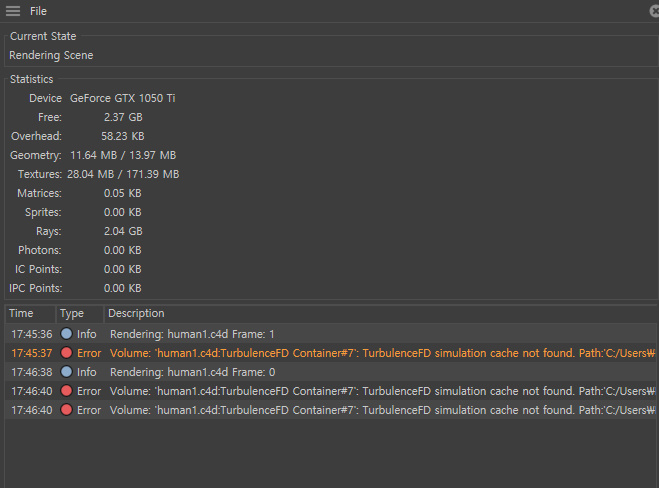Select the 'Rendering: human1.c4d Frame: 1' log entry
Screen dimensions: 659x488
click(x=331, y=334)
